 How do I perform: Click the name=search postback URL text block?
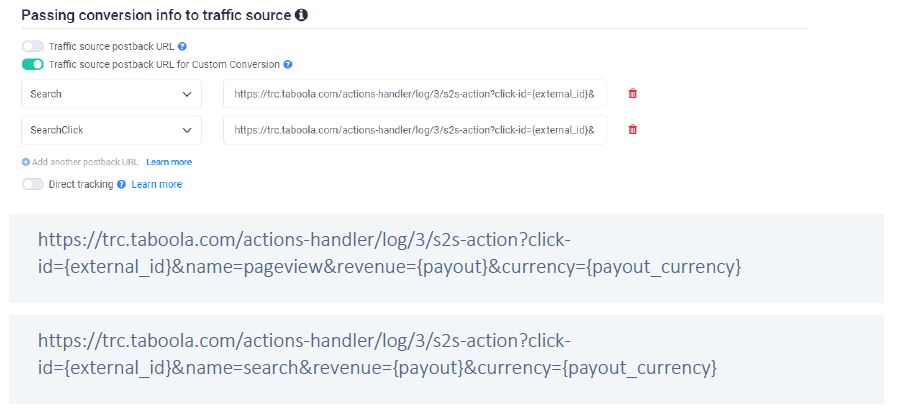(377, 354)
